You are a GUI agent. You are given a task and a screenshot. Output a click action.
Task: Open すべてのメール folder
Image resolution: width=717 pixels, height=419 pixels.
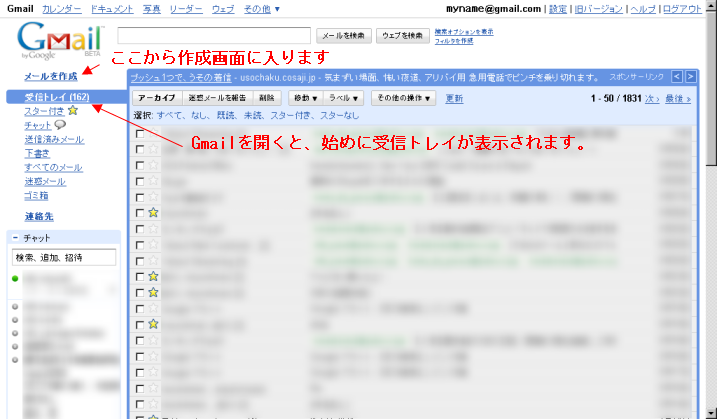point(54,167)
